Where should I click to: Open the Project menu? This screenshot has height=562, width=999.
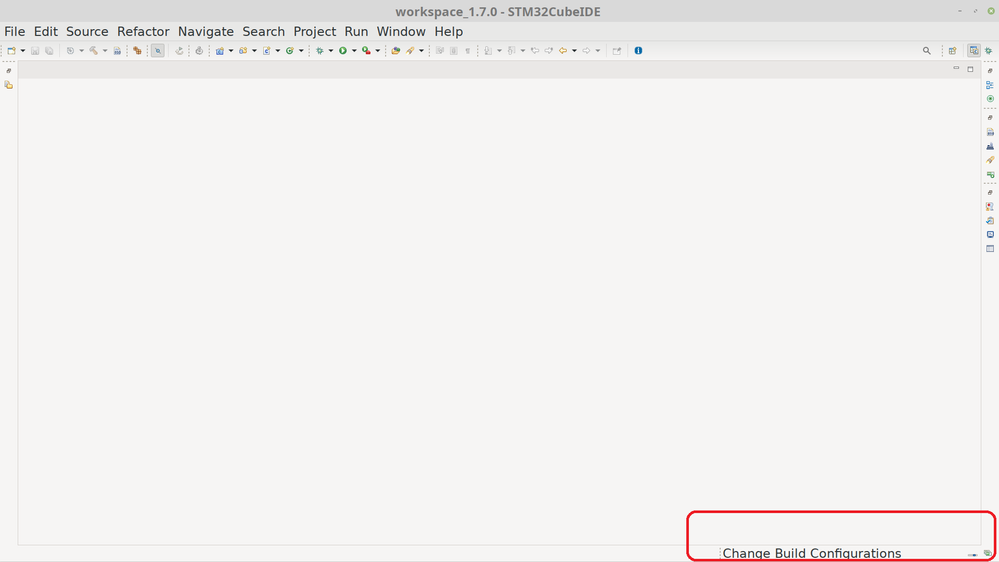tap(315, 31)
